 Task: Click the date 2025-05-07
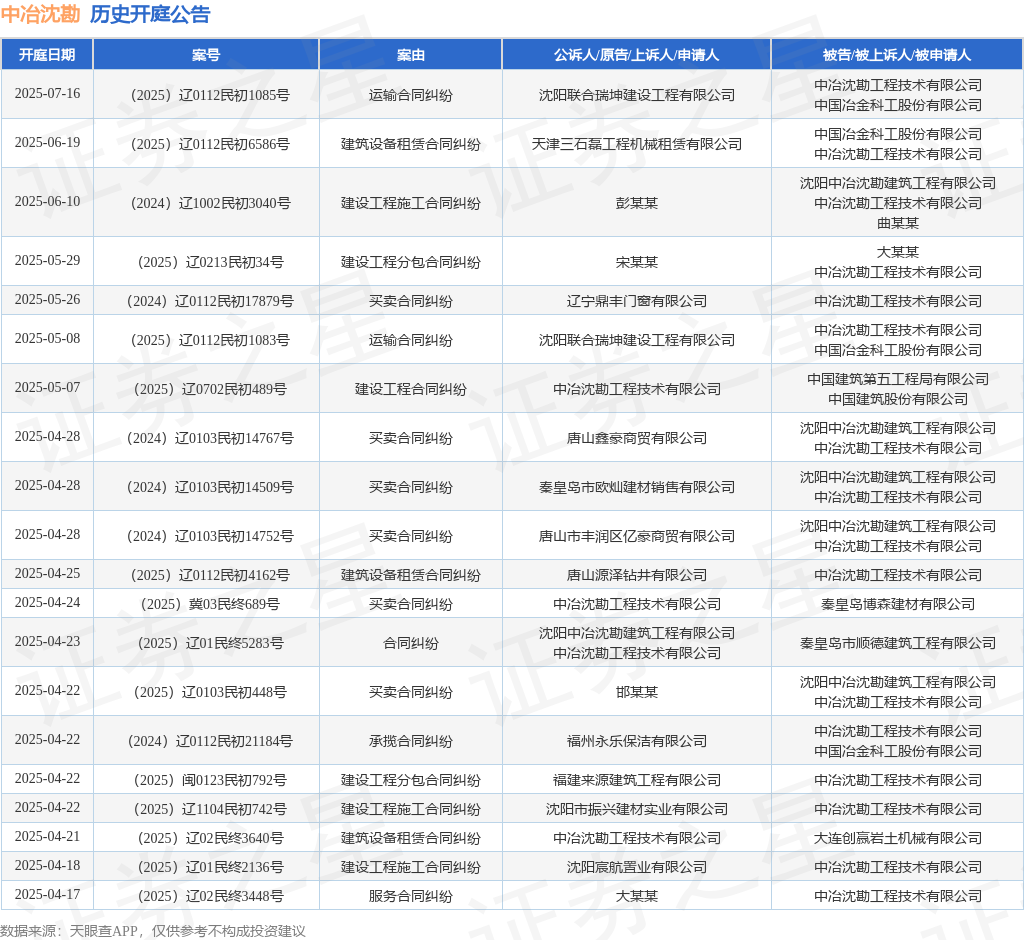(x=47, y=387)
